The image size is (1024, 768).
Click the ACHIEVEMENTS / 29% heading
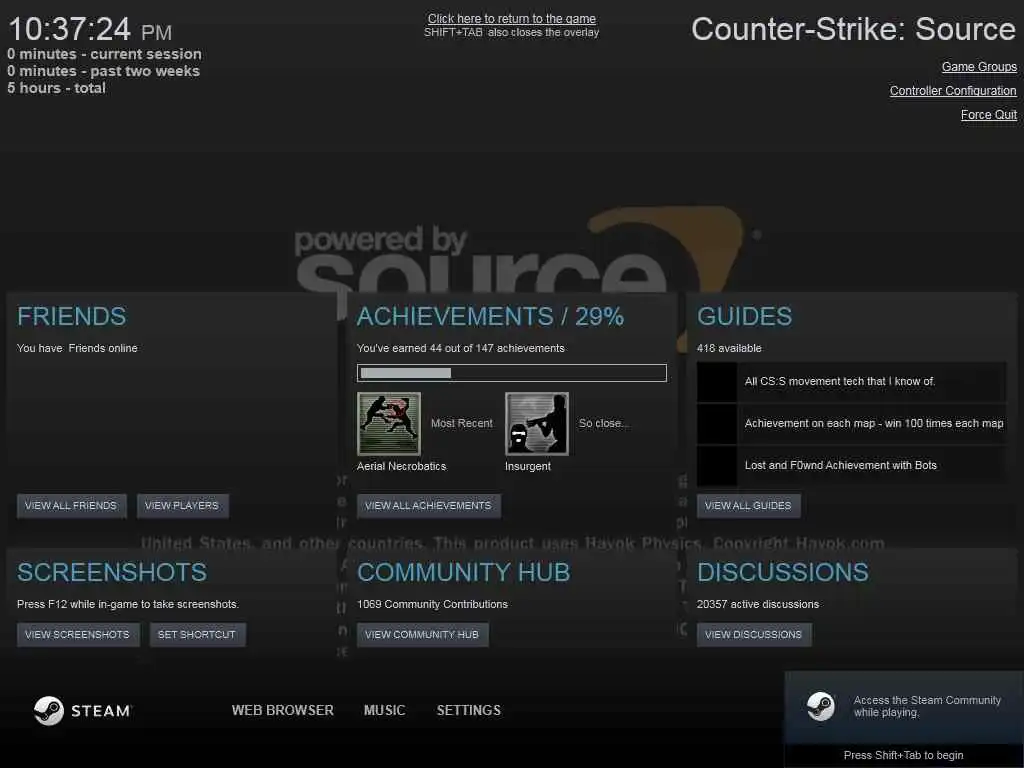(x=490, y=317)
